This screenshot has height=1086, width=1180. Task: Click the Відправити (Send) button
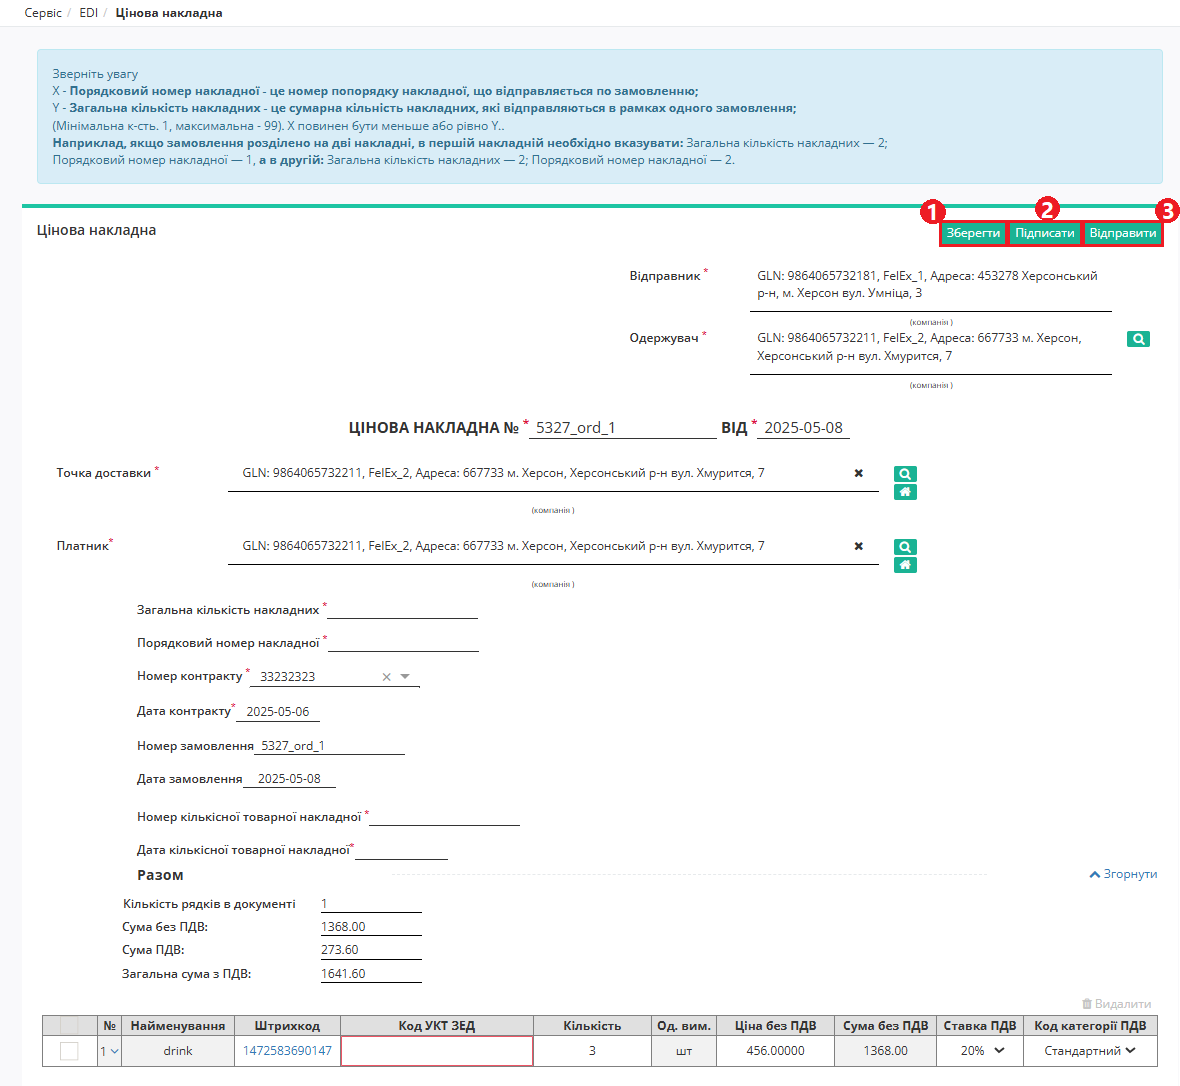(x=1123, y=233)
